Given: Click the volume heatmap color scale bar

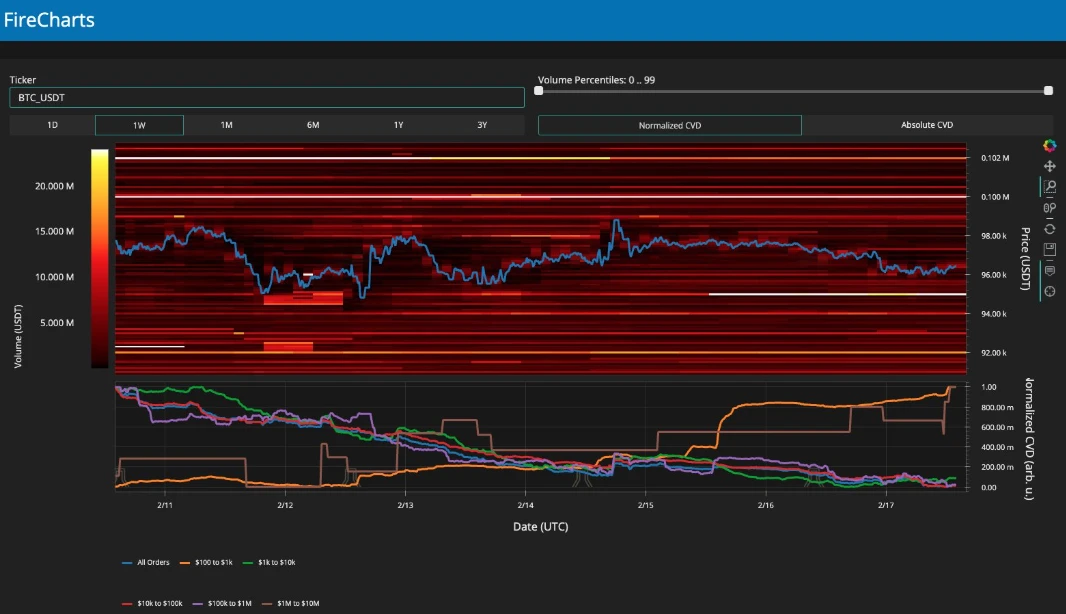Looking at the screenshot, I should tap(100, 259).
